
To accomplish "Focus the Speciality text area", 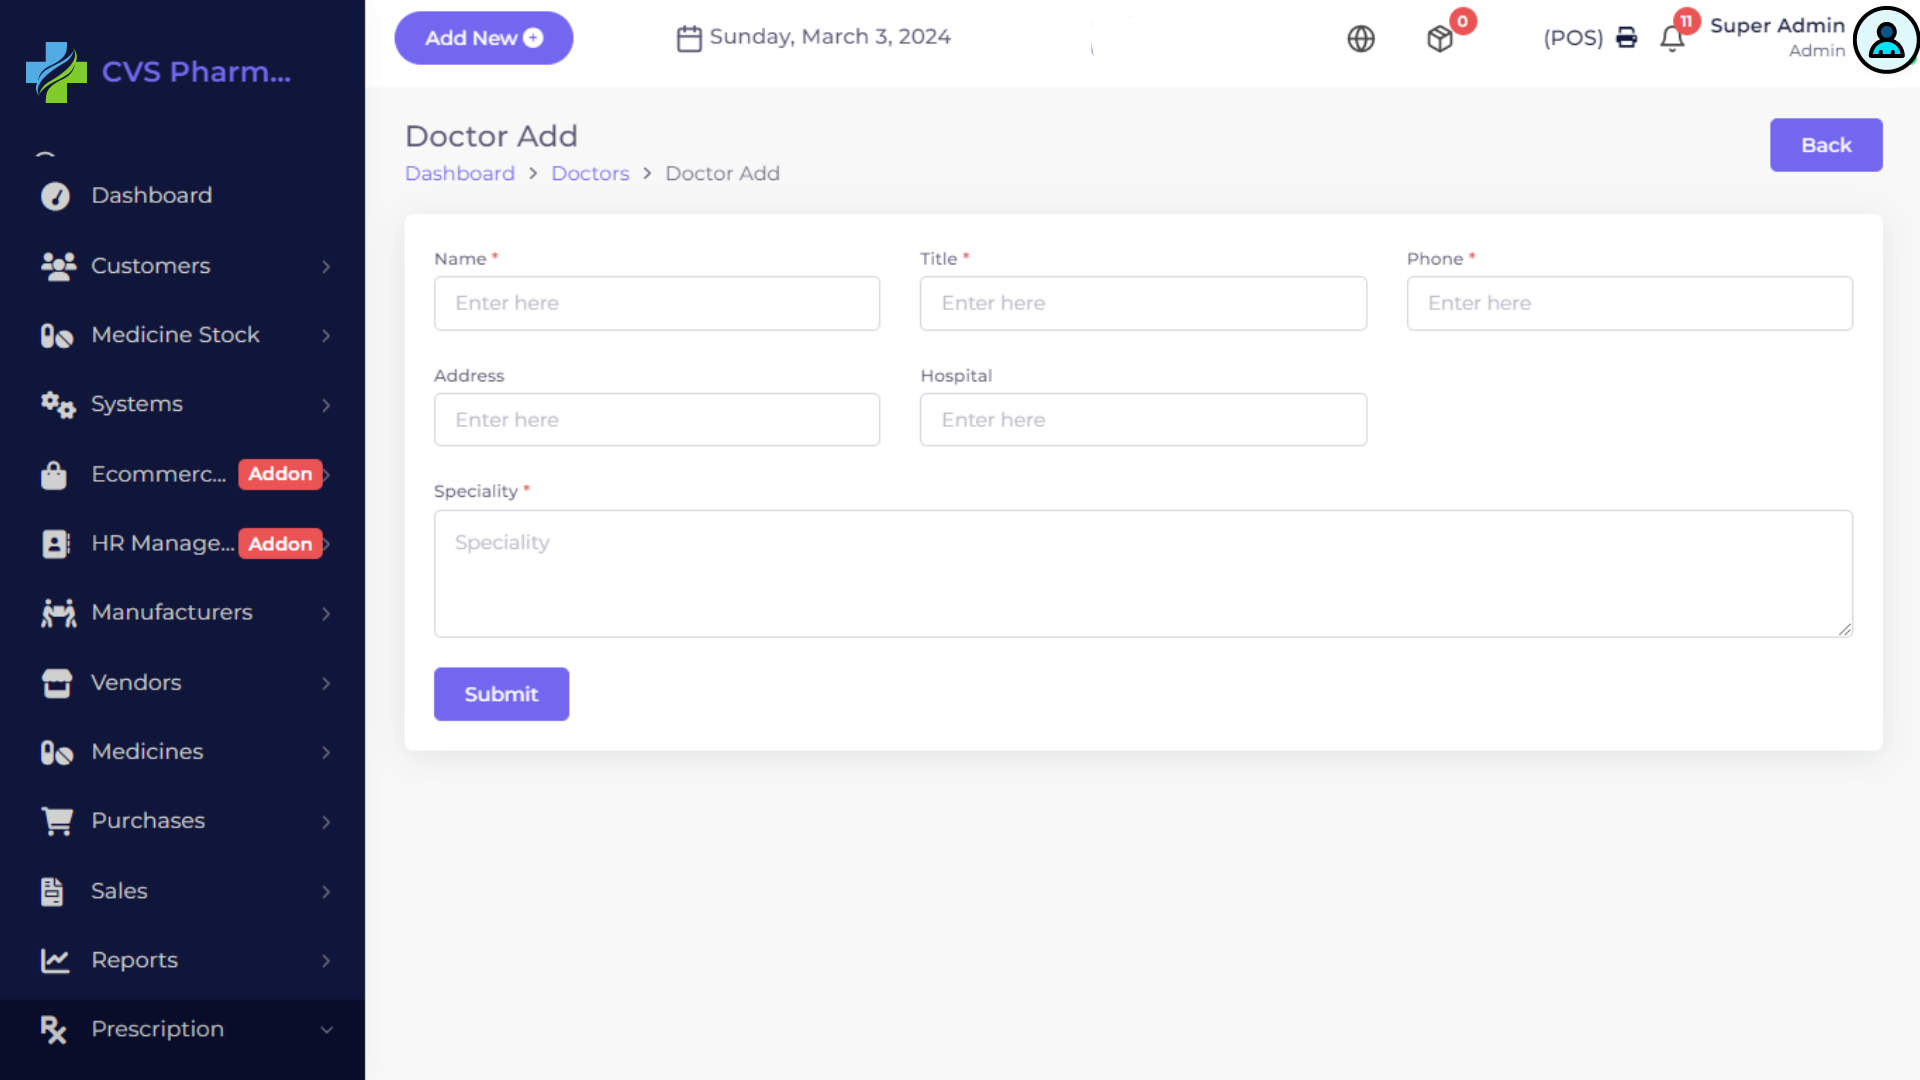I will click(1142, 574).
